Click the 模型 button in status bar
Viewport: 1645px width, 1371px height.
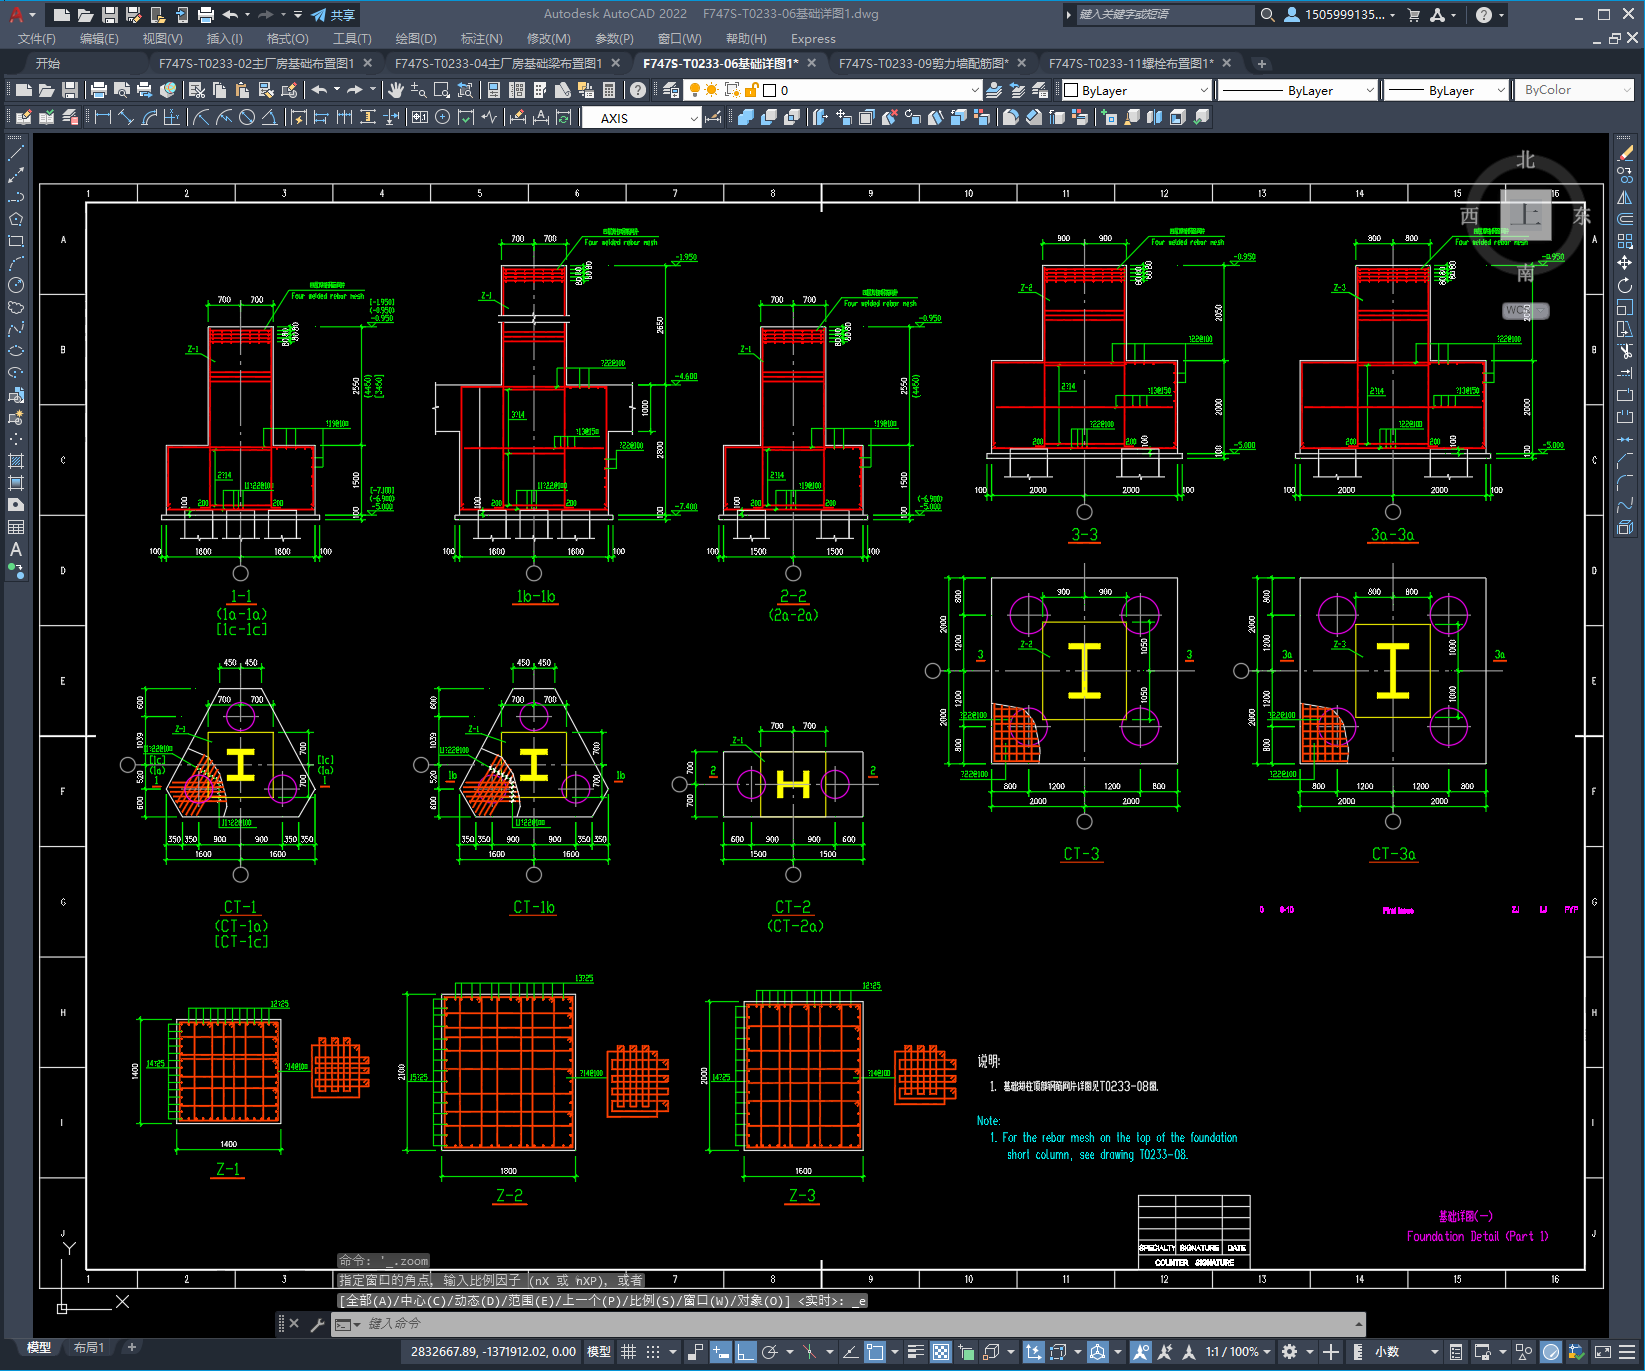599,1352
